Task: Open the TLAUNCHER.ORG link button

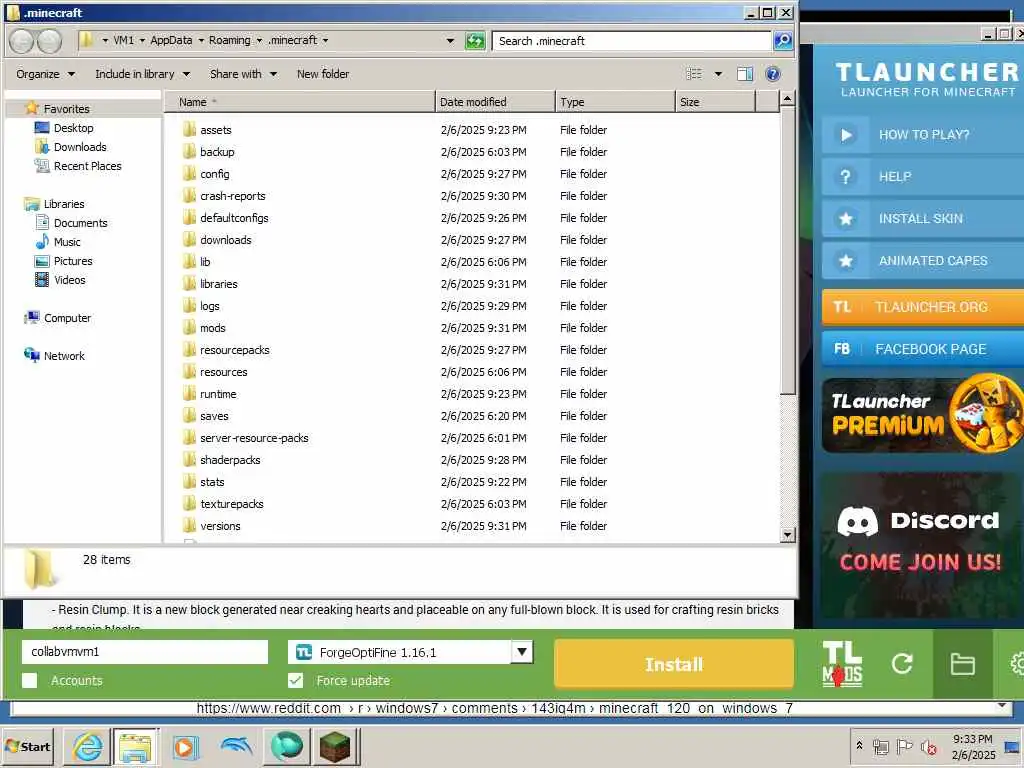Action: coord(922,307)
